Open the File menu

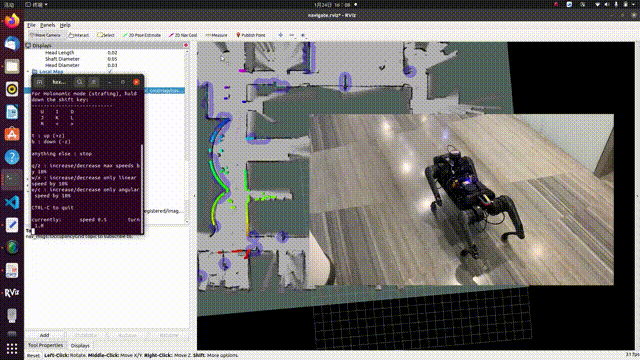coord(31,25)
